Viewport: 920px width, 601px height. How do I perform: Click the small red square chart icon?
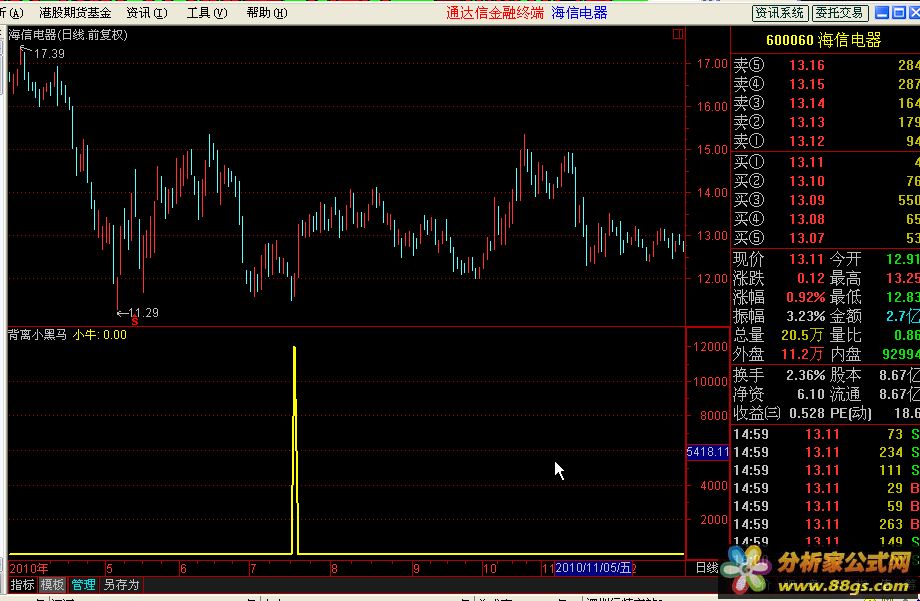coord(678,34)
